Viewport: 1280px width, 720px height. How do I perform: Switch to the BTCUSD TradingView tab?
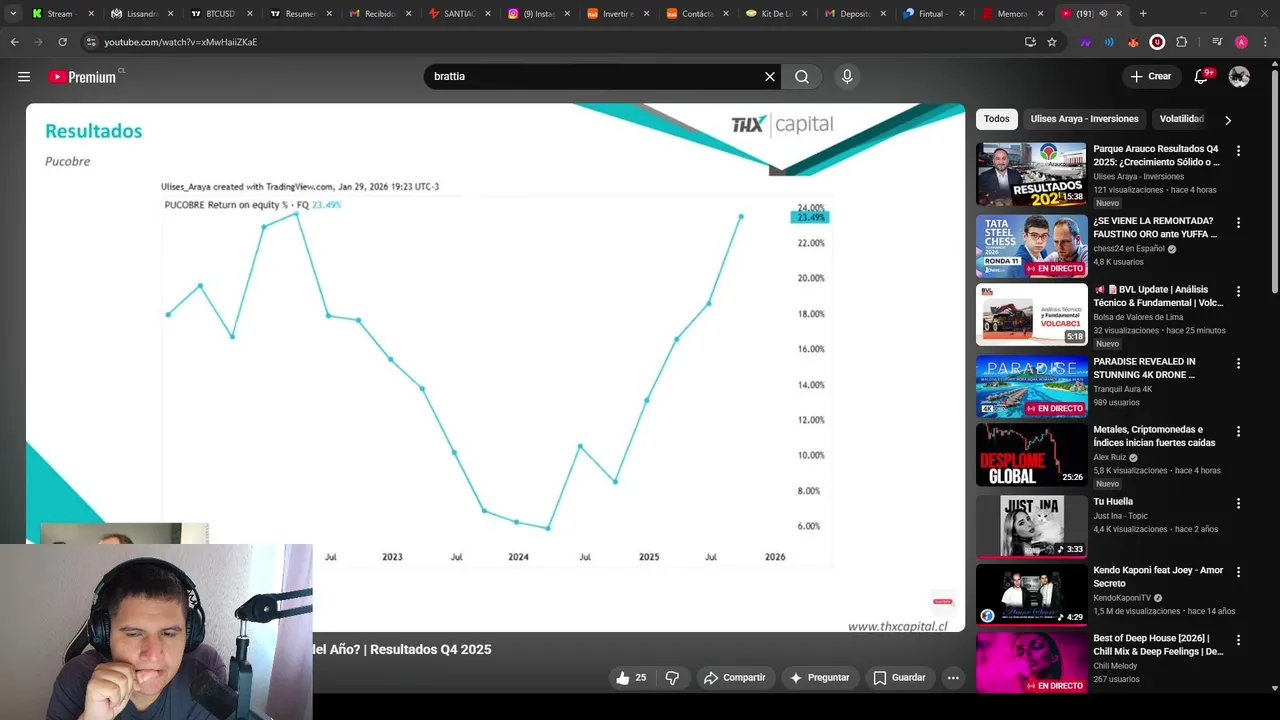pyautogui.click(x=220, y=14)
